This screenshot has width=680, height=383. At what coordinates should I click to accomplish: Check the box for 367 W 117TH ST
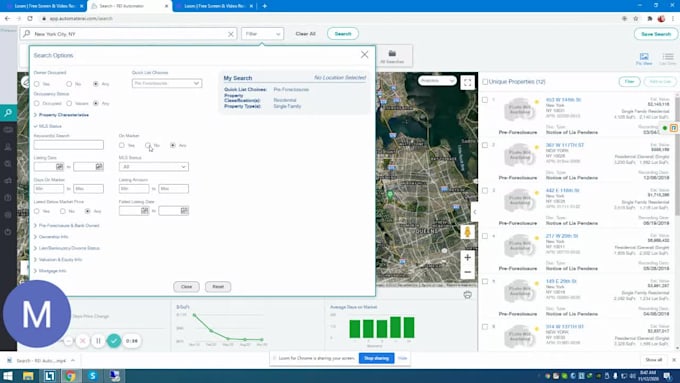[485, 145]
